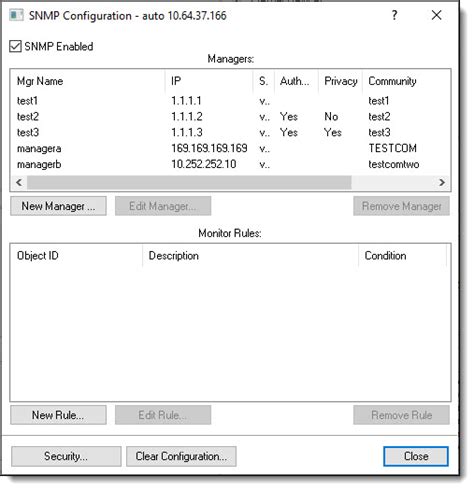Click the IP column header
The width and height of the screenshot is (474, 490).
tap(209, 81)
